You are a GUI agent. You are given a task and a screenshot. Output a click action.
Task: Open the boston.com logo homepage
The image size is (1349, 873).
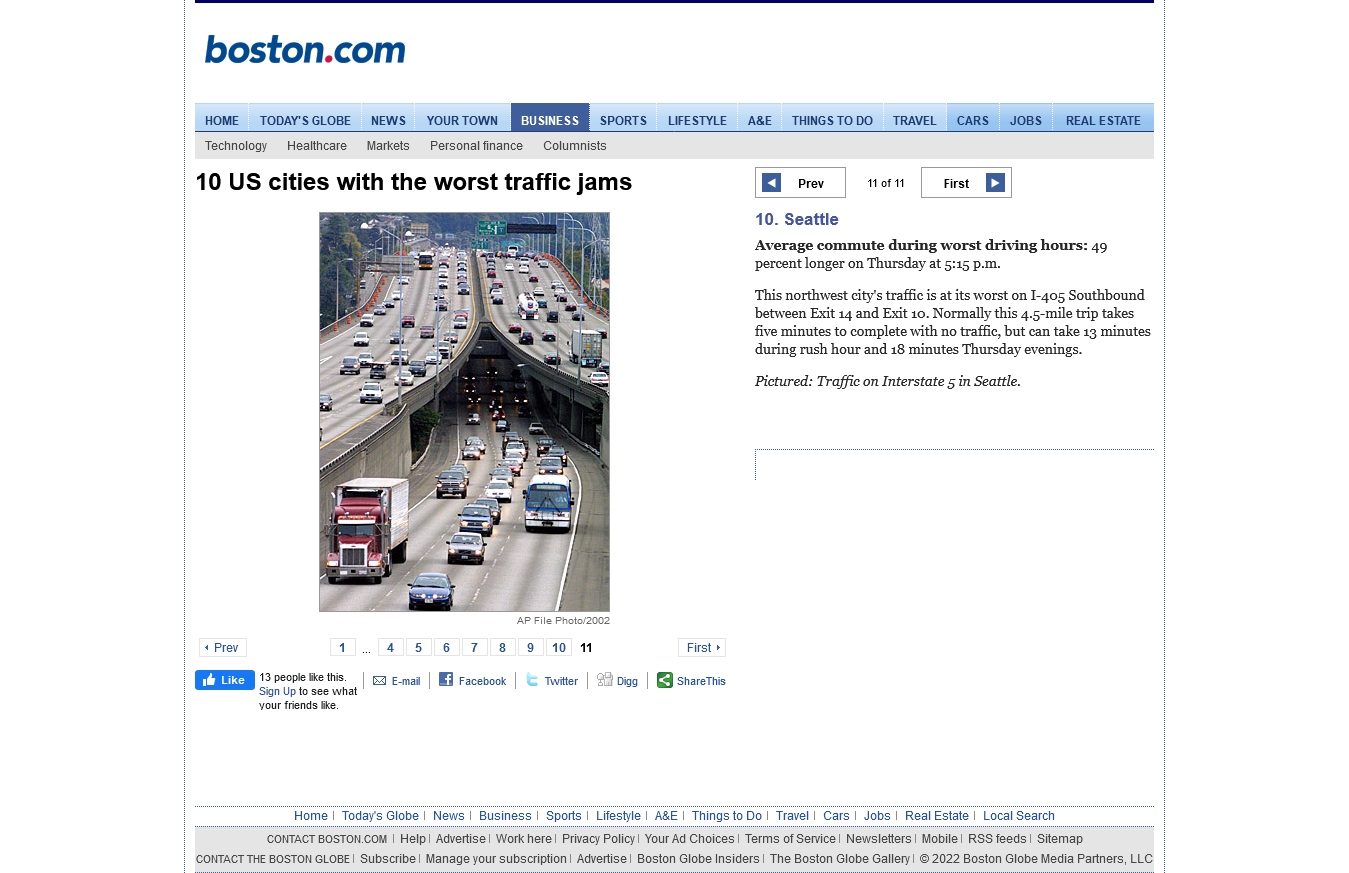click(x=305, y=50)
